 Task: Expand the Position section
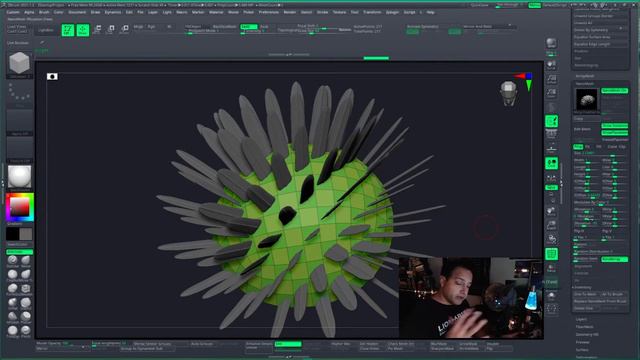pyautogui.click(x=582, y=51)
